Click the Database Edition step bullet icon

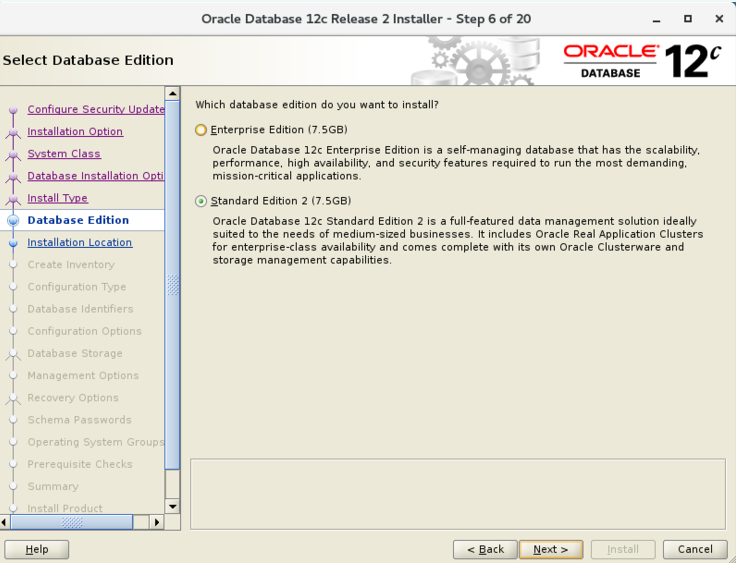pos(14,220)
